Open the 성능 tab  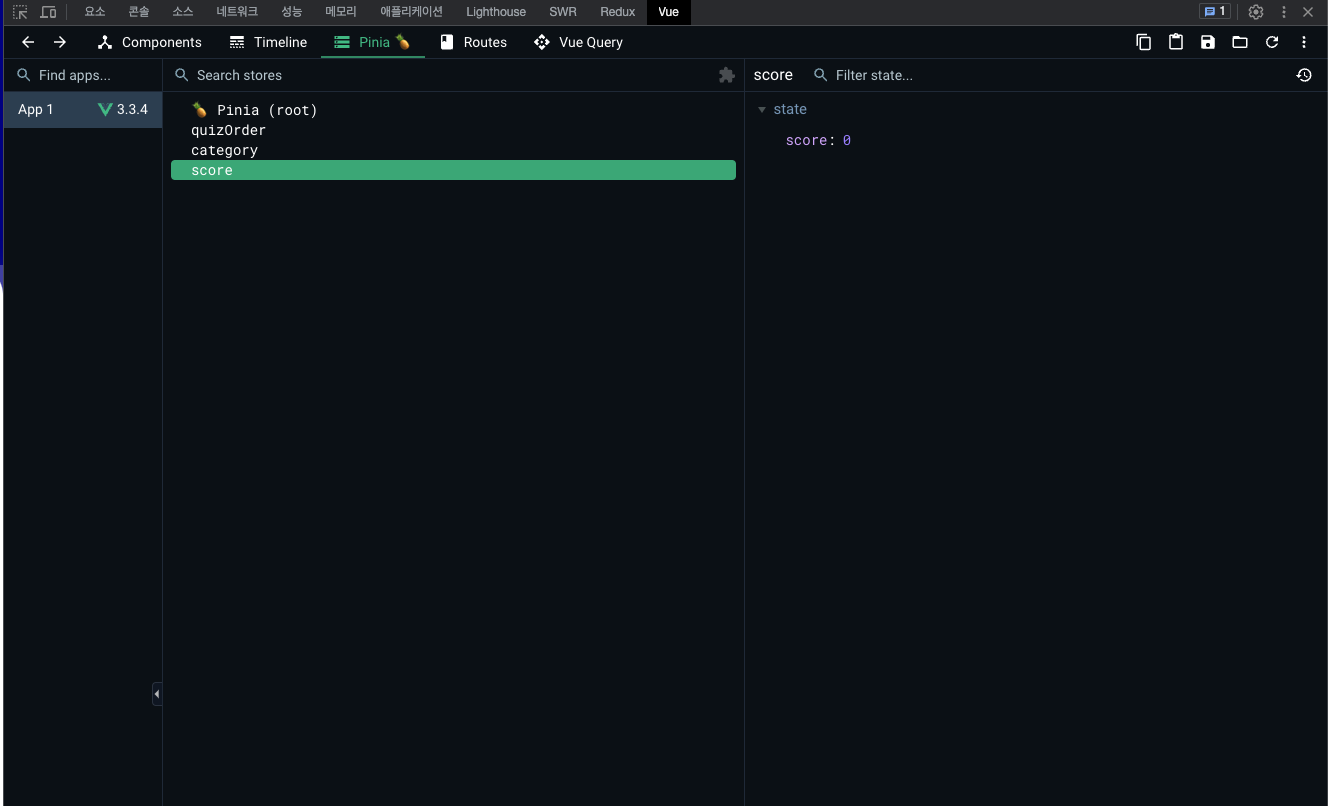291,12
